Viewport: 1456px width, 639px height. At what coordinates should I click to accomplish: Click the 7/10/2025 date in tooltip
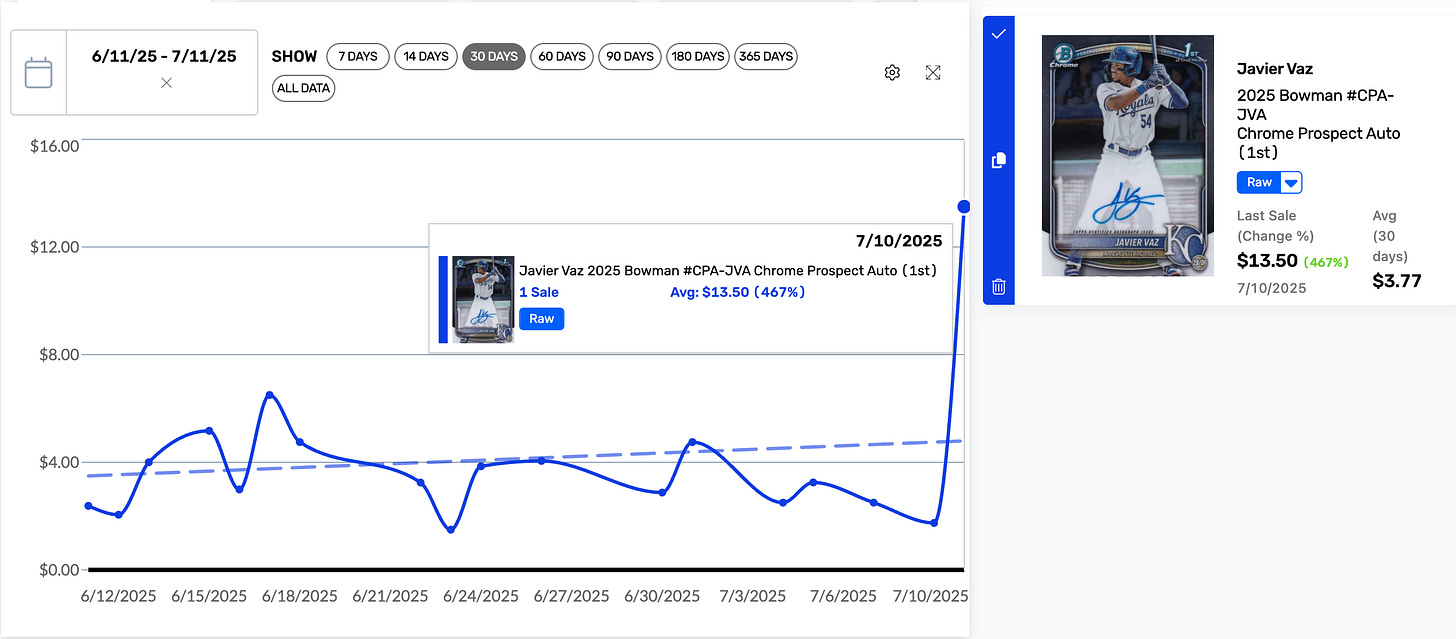pyautogui.click(x=899, y=241)
